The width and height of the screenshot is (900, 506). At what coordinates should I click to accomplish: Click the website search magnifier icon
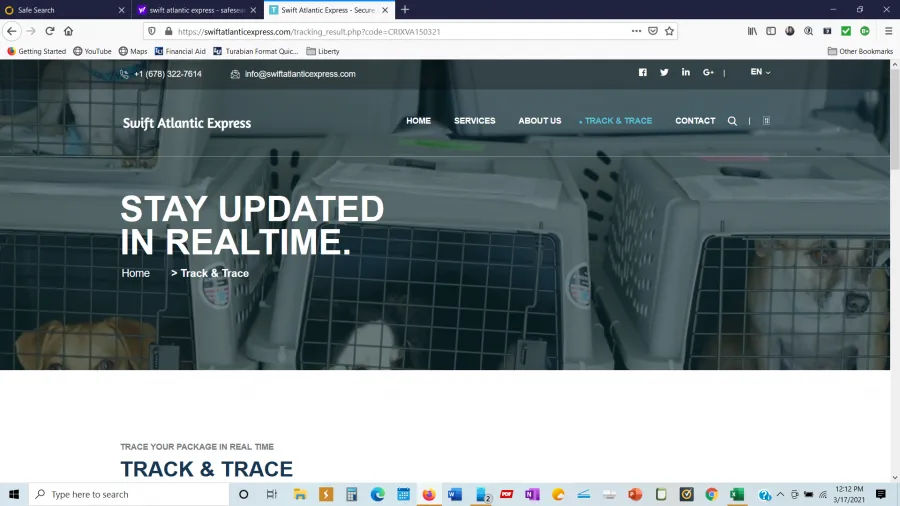[732, 121]
